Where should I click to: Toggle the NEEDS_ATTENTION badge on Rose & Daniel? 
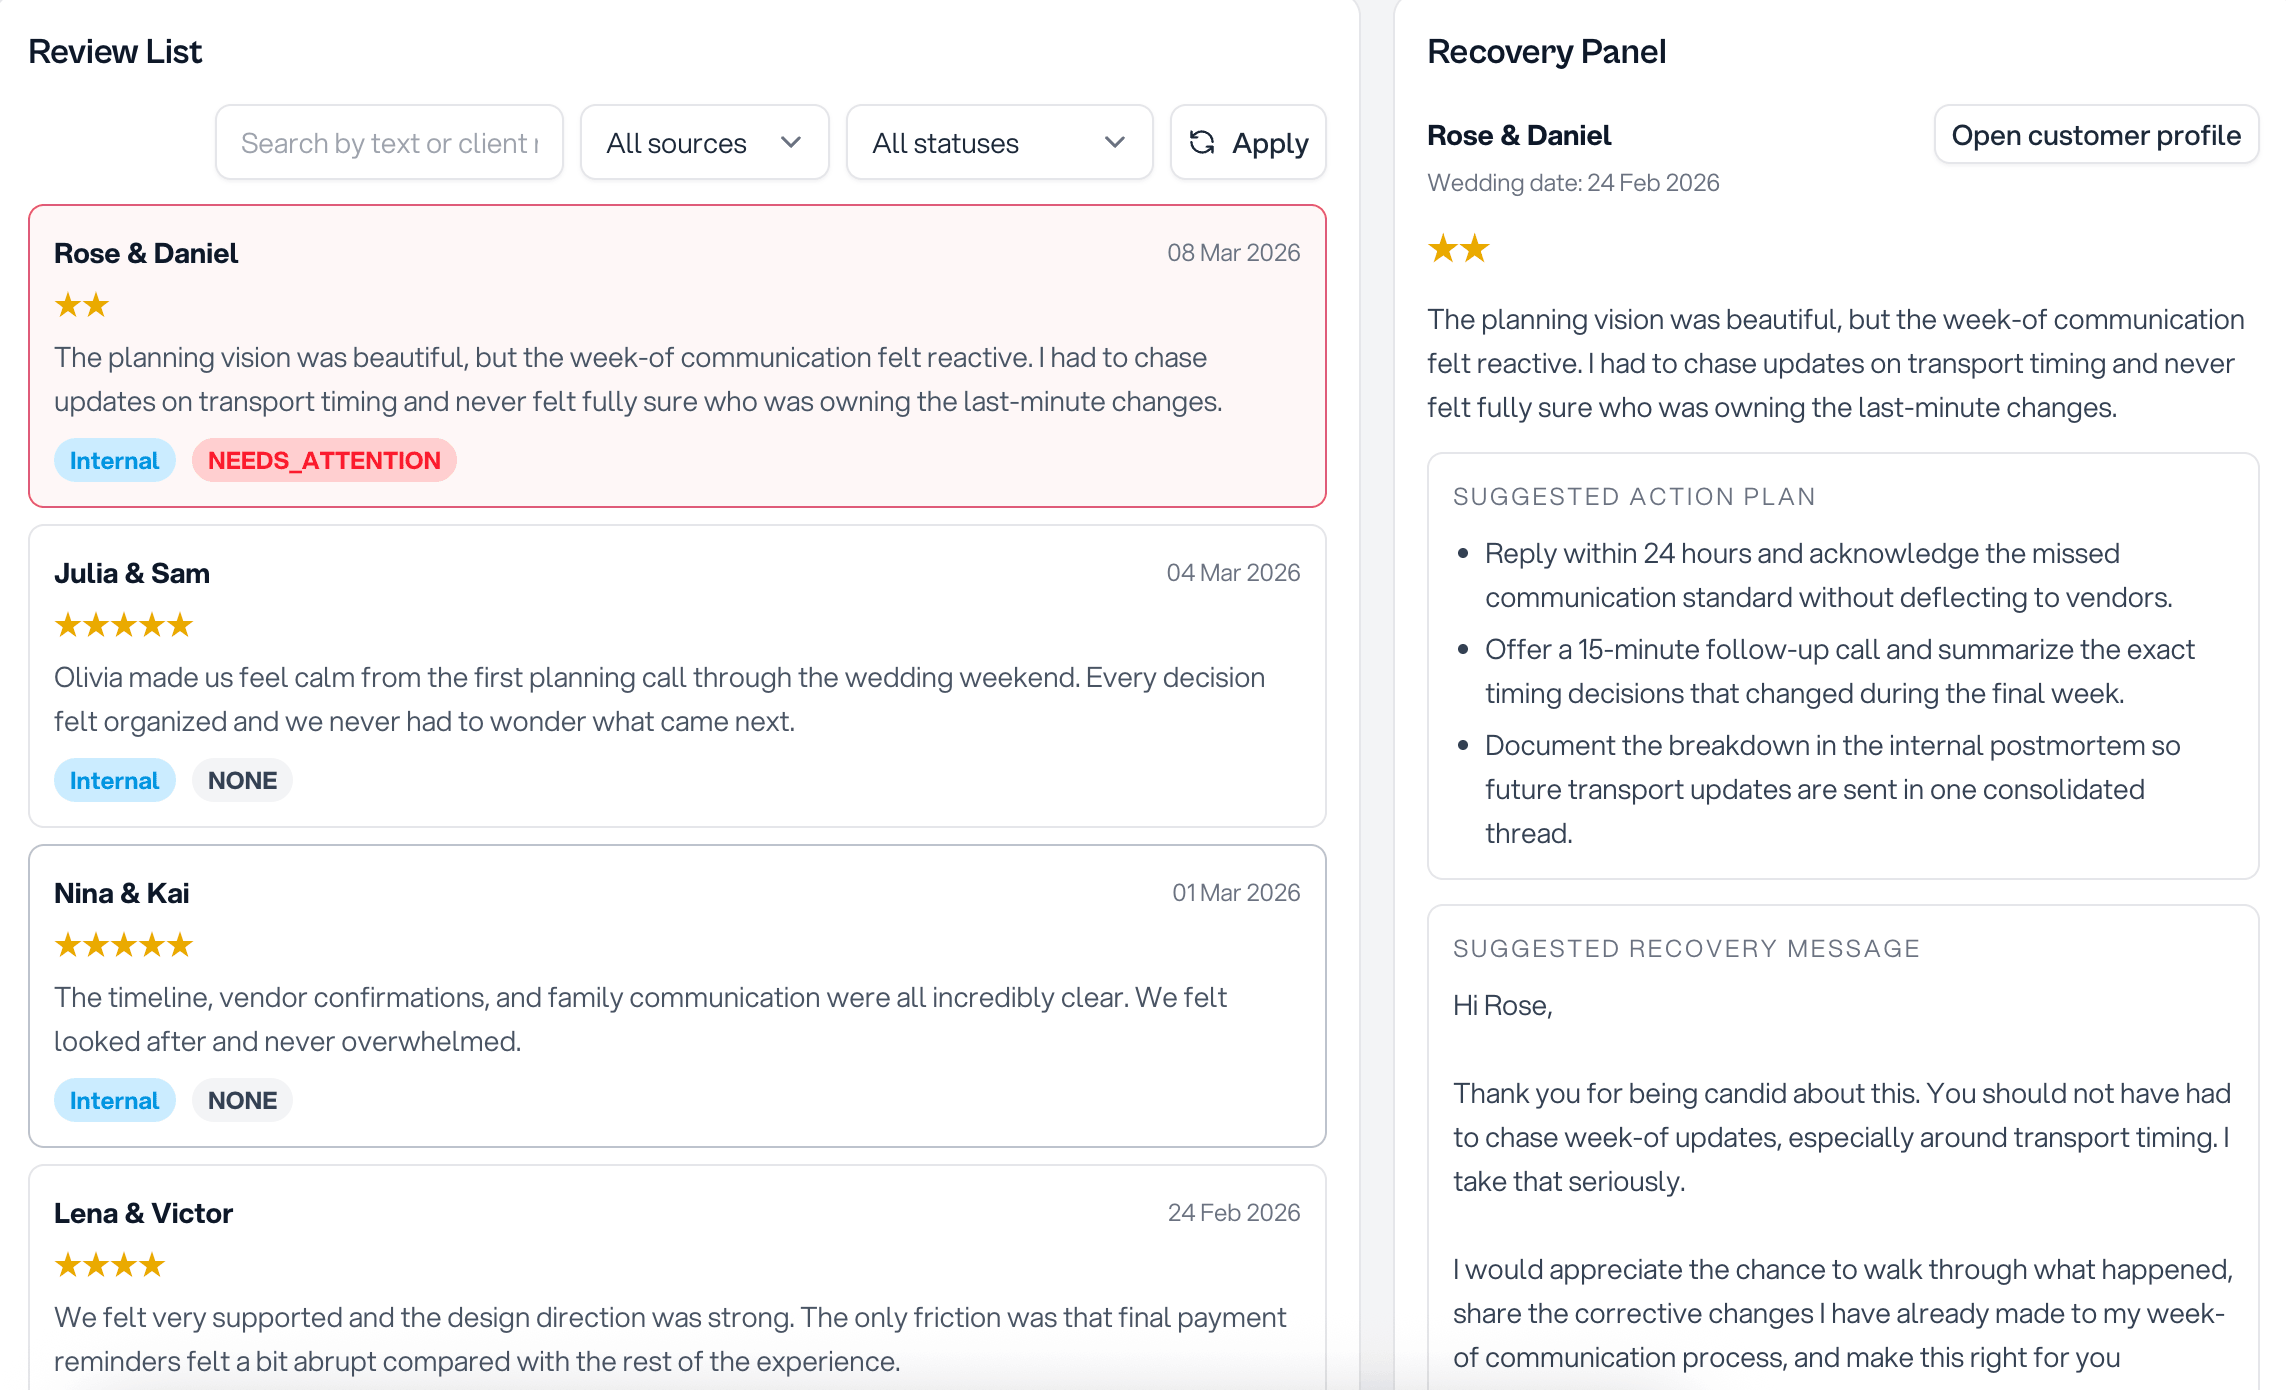[324, 460]
